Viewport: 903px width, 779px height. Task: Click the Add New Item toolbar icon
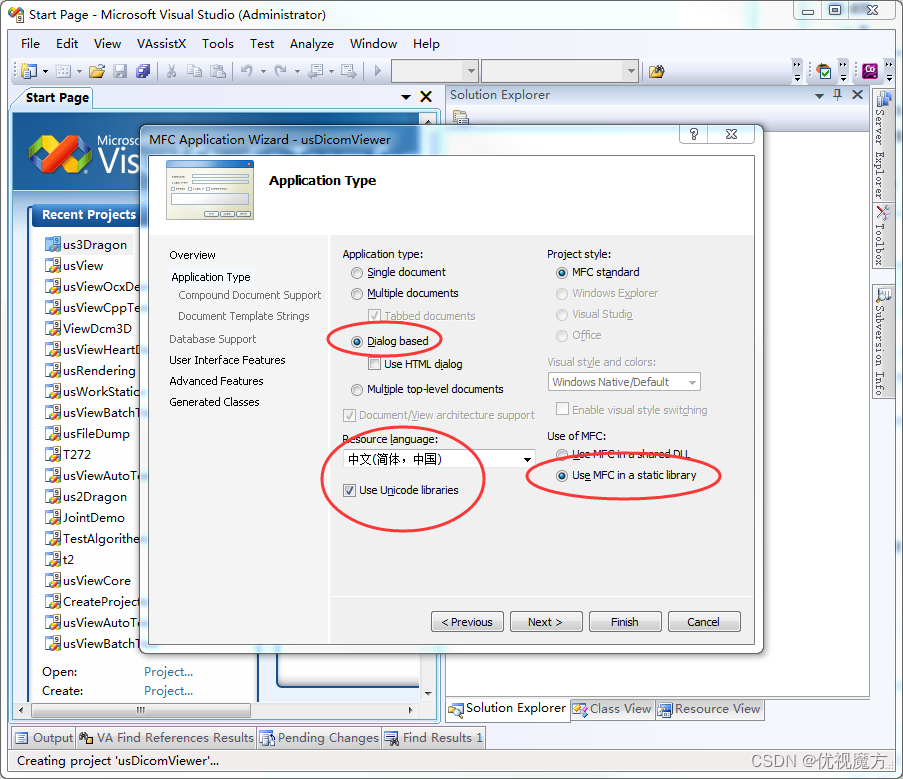(63, 71)
